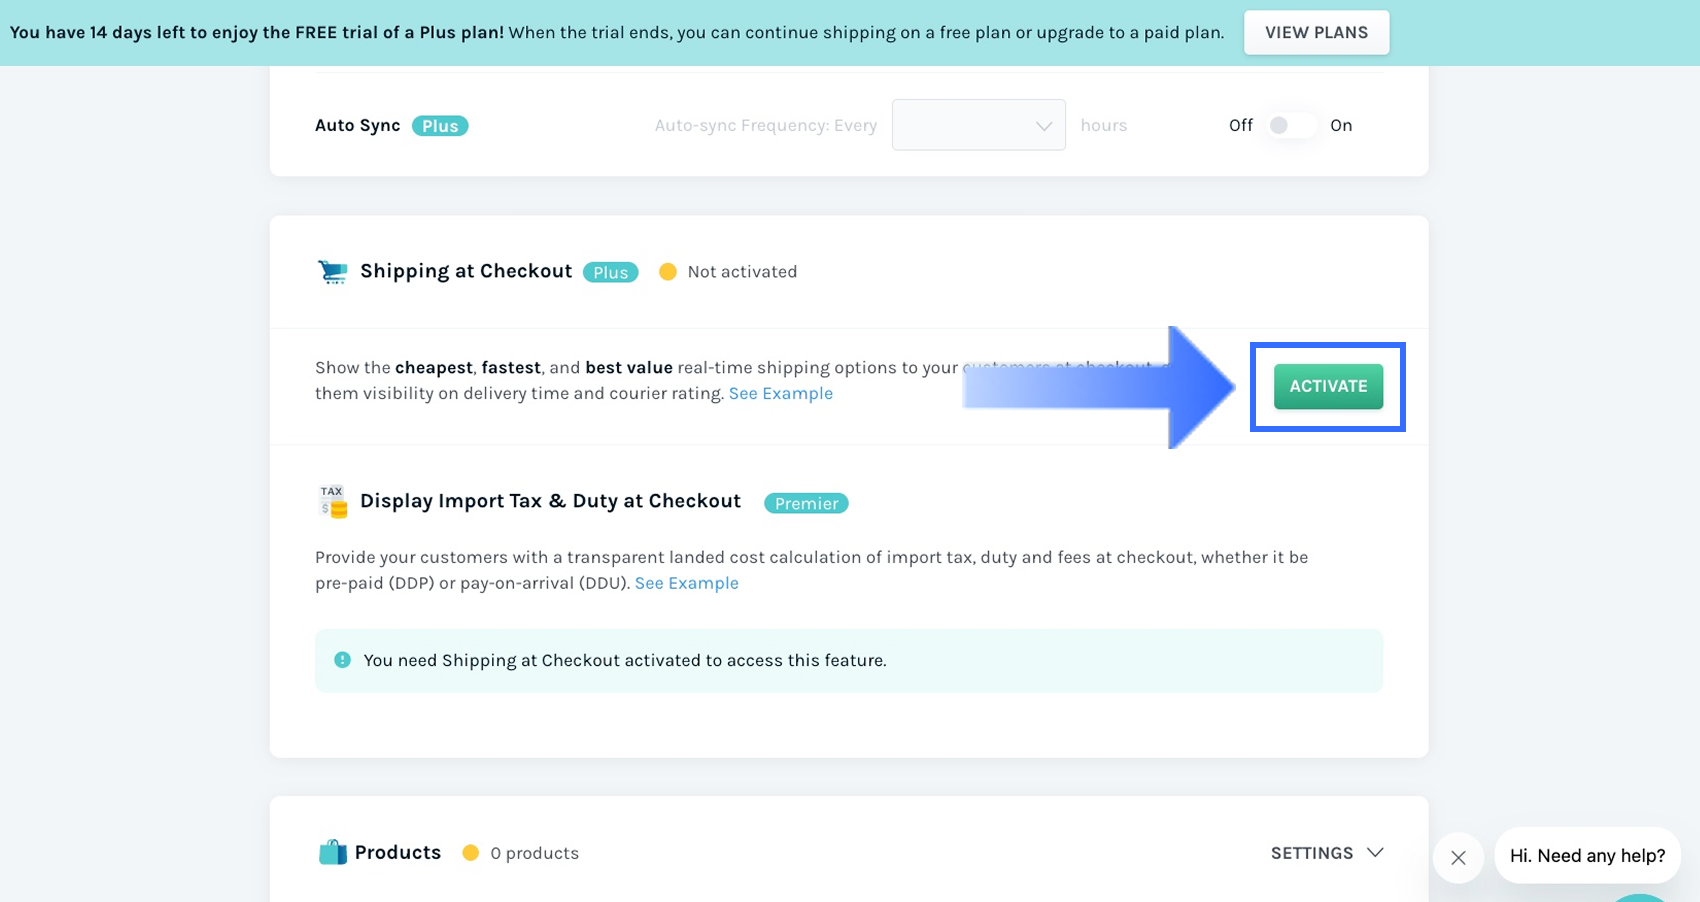Click the yellow dot beside 0 products

coord(470,853)
